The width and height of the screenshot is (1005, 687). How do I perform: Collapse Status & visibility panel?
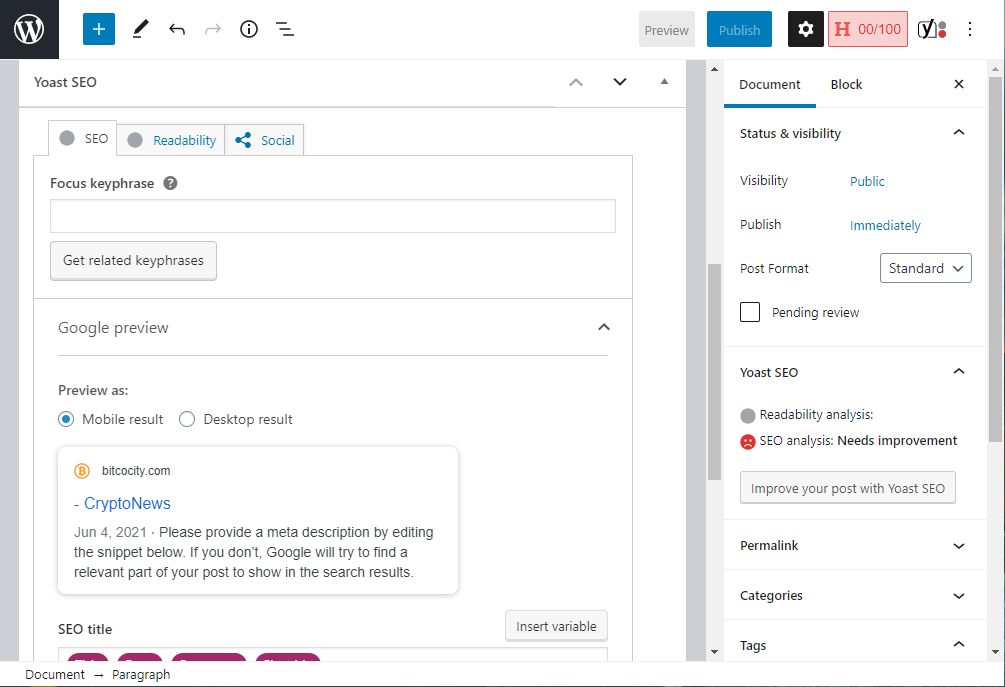[x=959, y=133]
